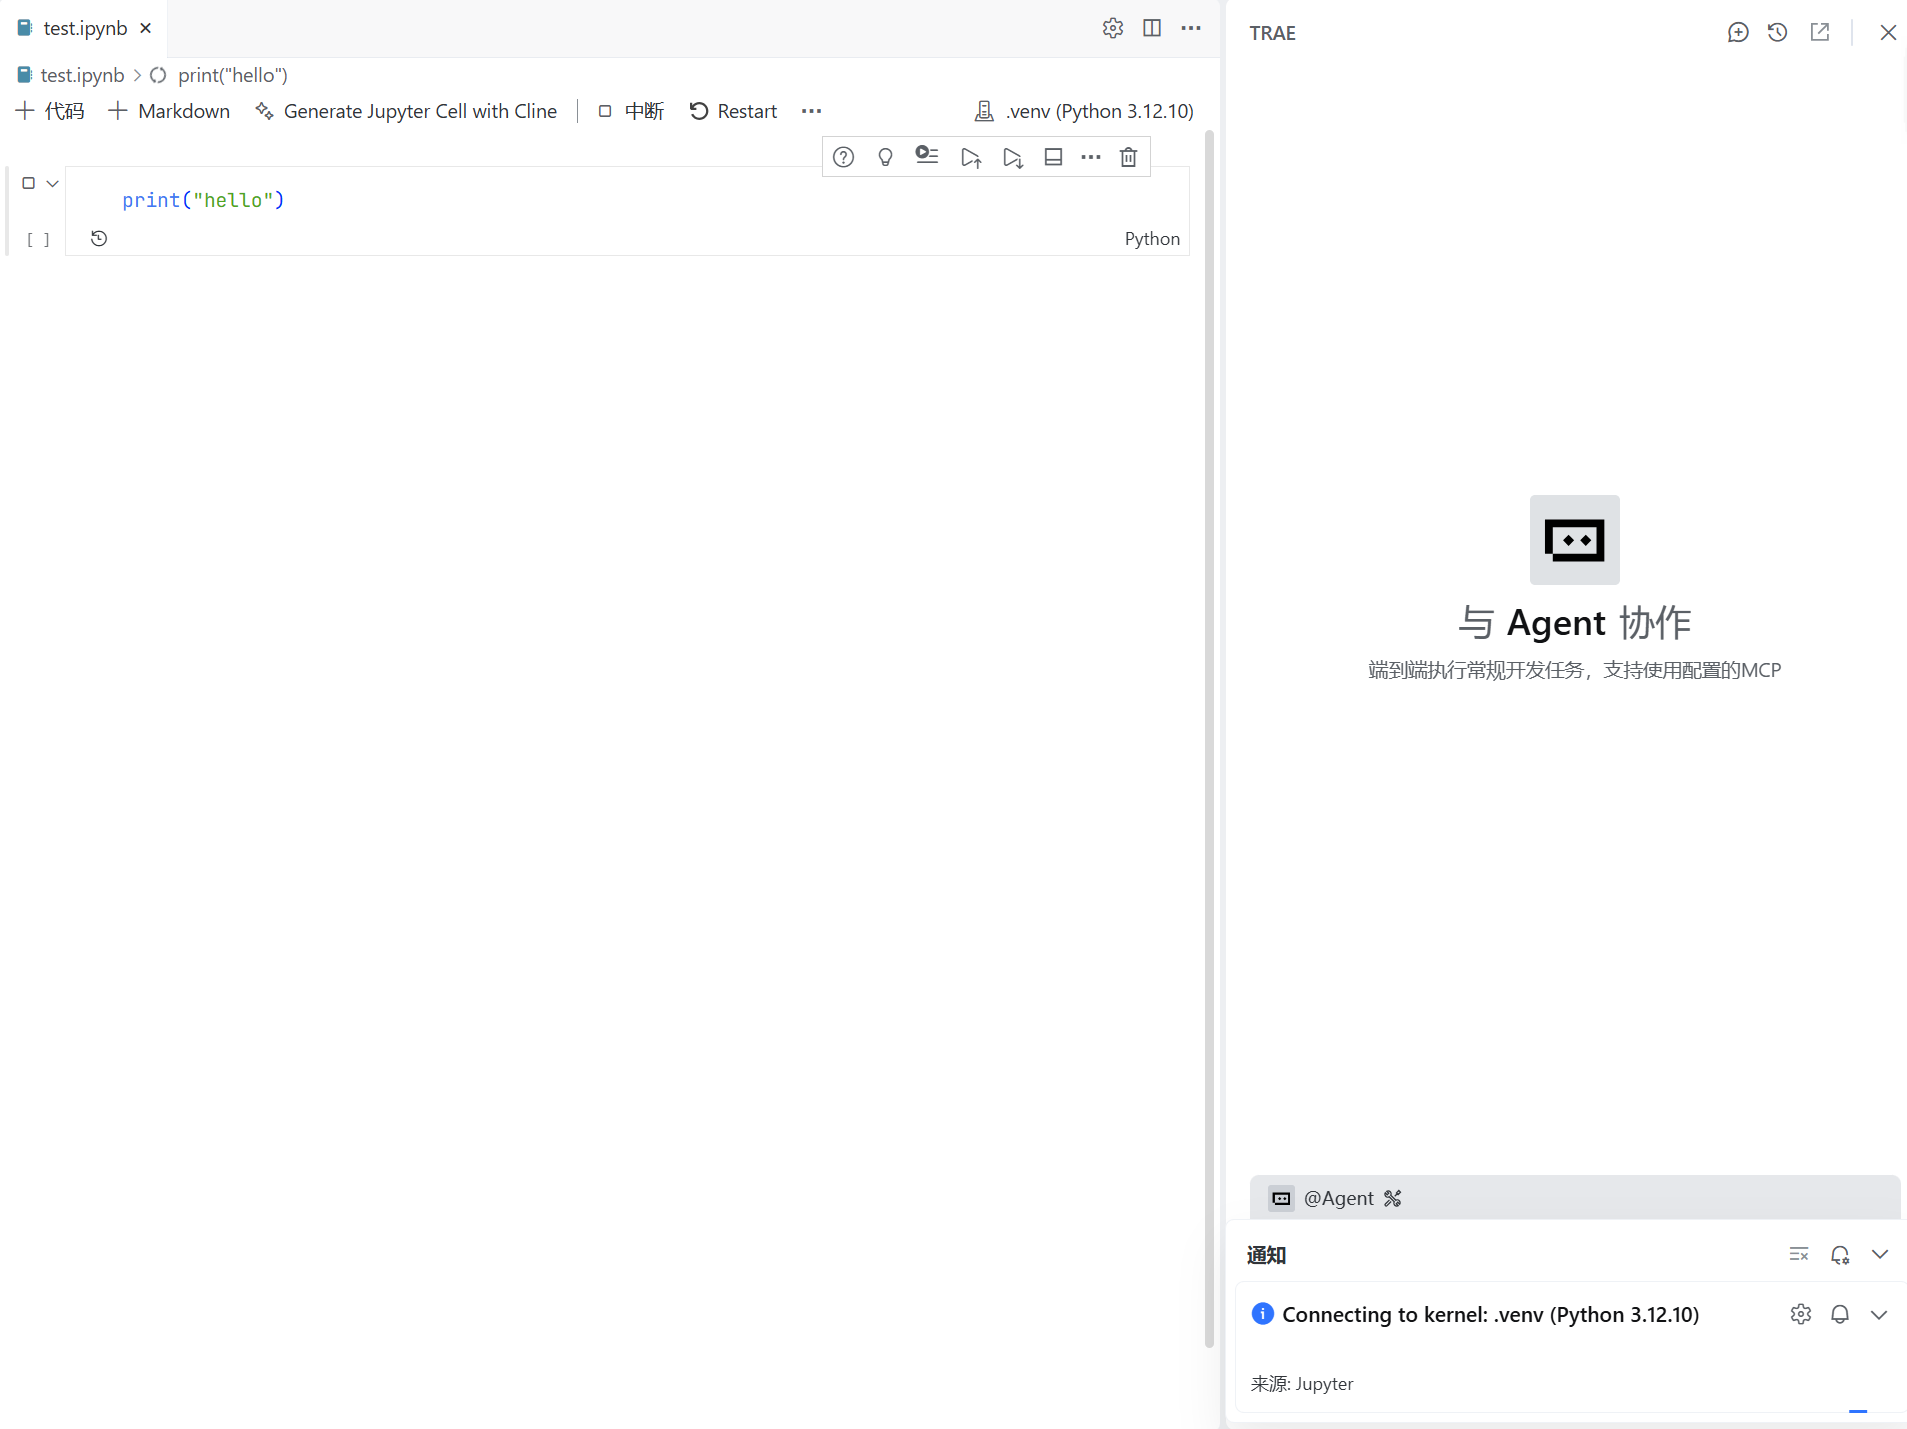Image resolution: width=1907 pixels, height=1429 pixels.
Task: Stop cell execution square button
Action: click(x=28, y=183)
